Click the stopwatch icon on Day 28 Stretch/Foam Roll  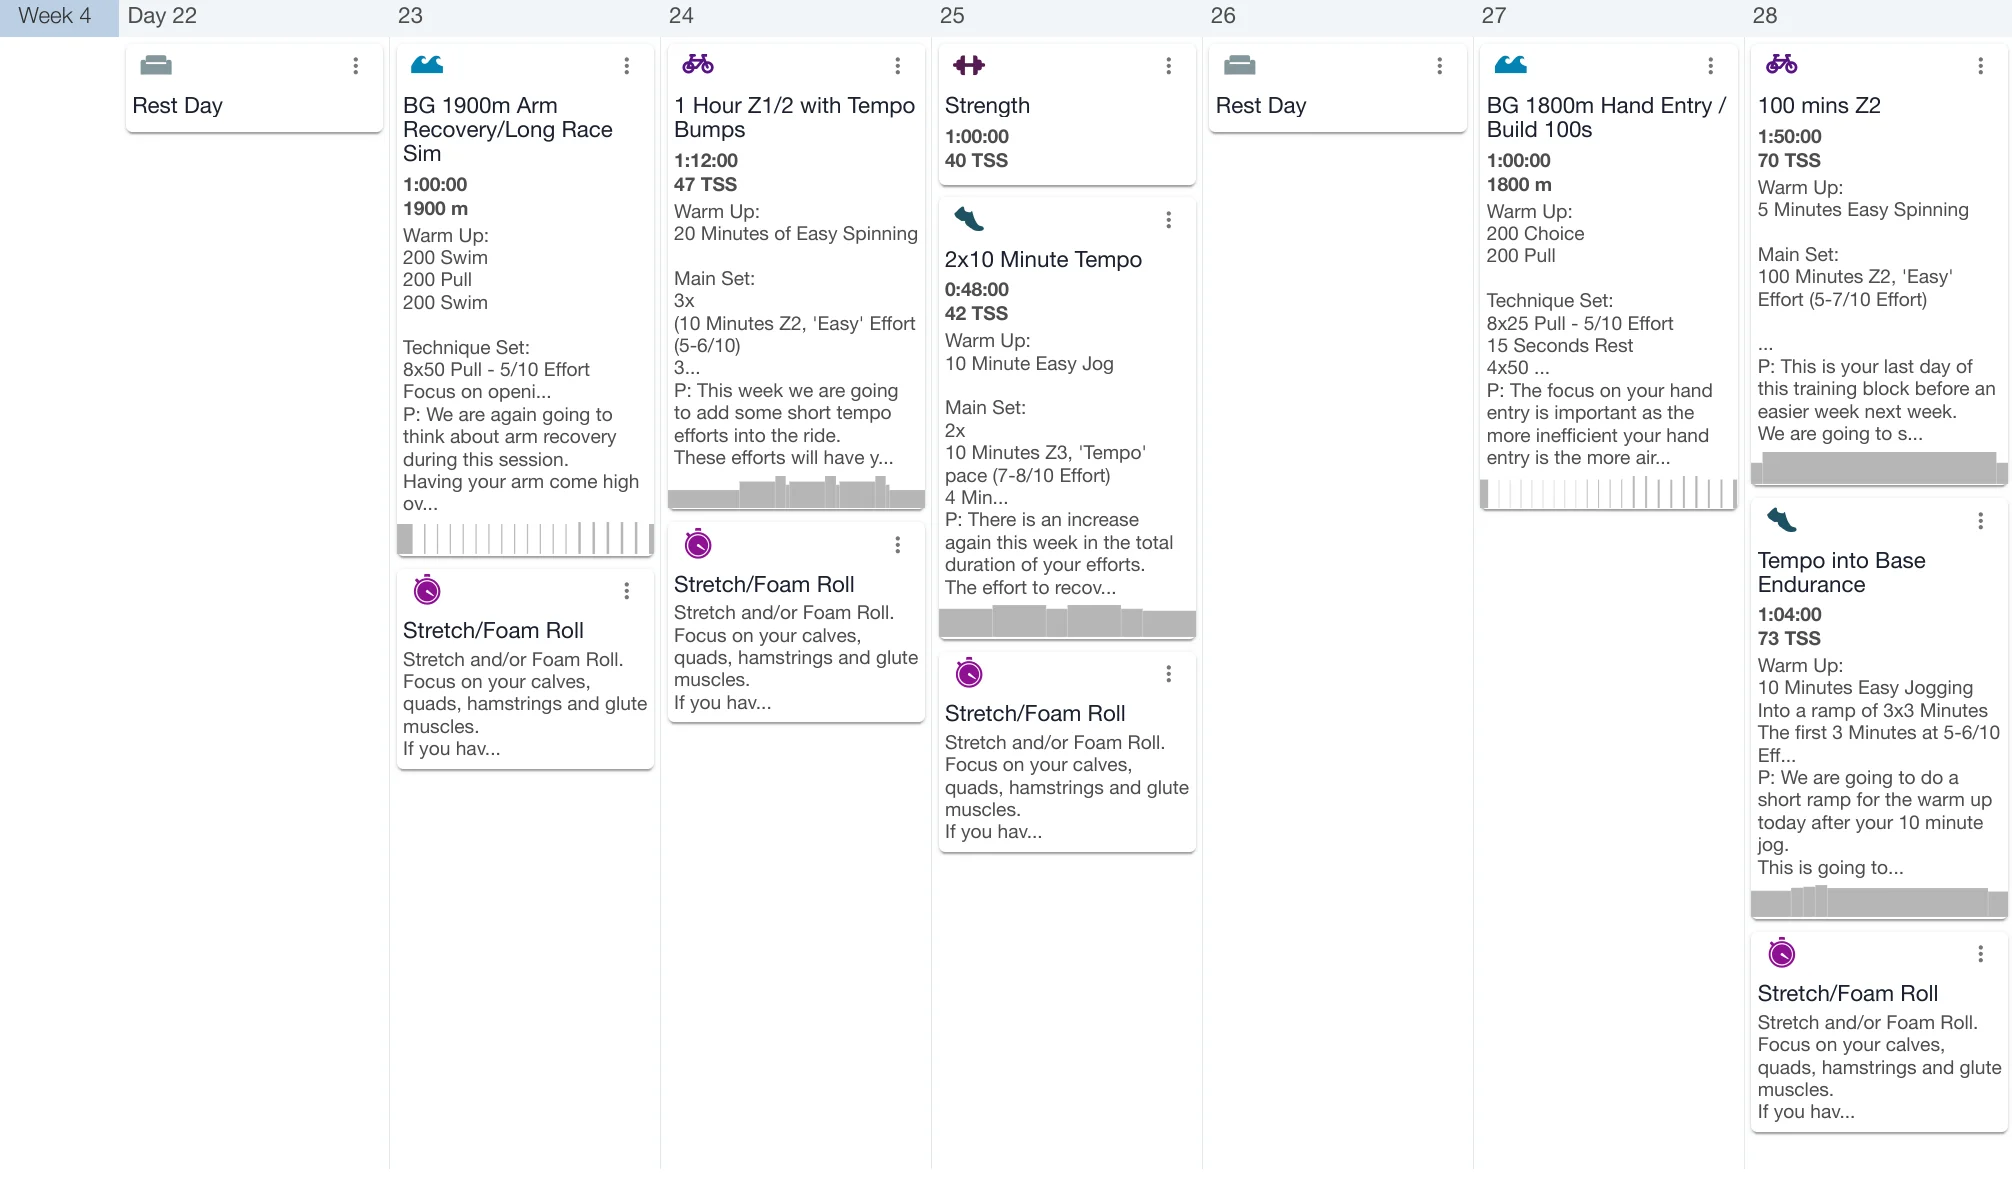pos(1781,954)
